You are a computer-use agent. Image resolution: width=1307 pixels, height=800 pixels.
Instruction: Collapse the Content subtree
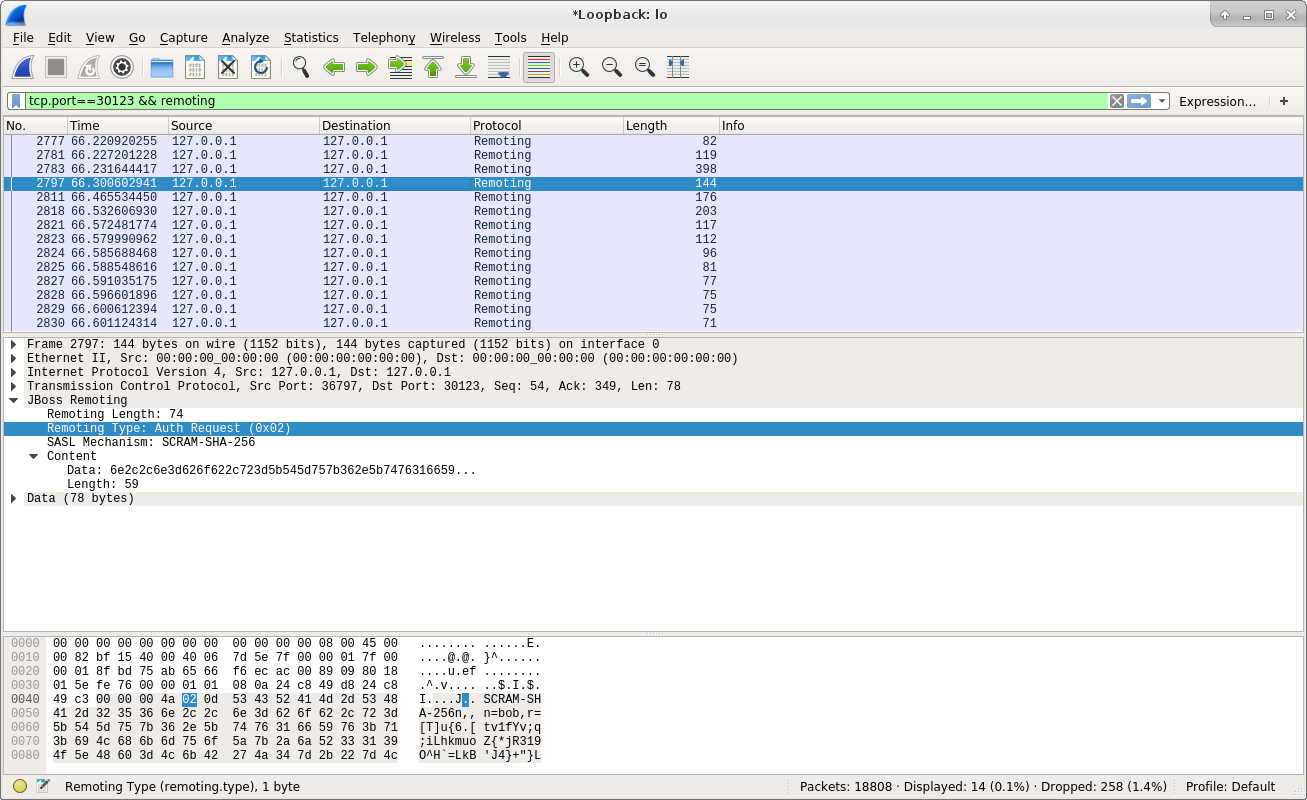(34, 456)
